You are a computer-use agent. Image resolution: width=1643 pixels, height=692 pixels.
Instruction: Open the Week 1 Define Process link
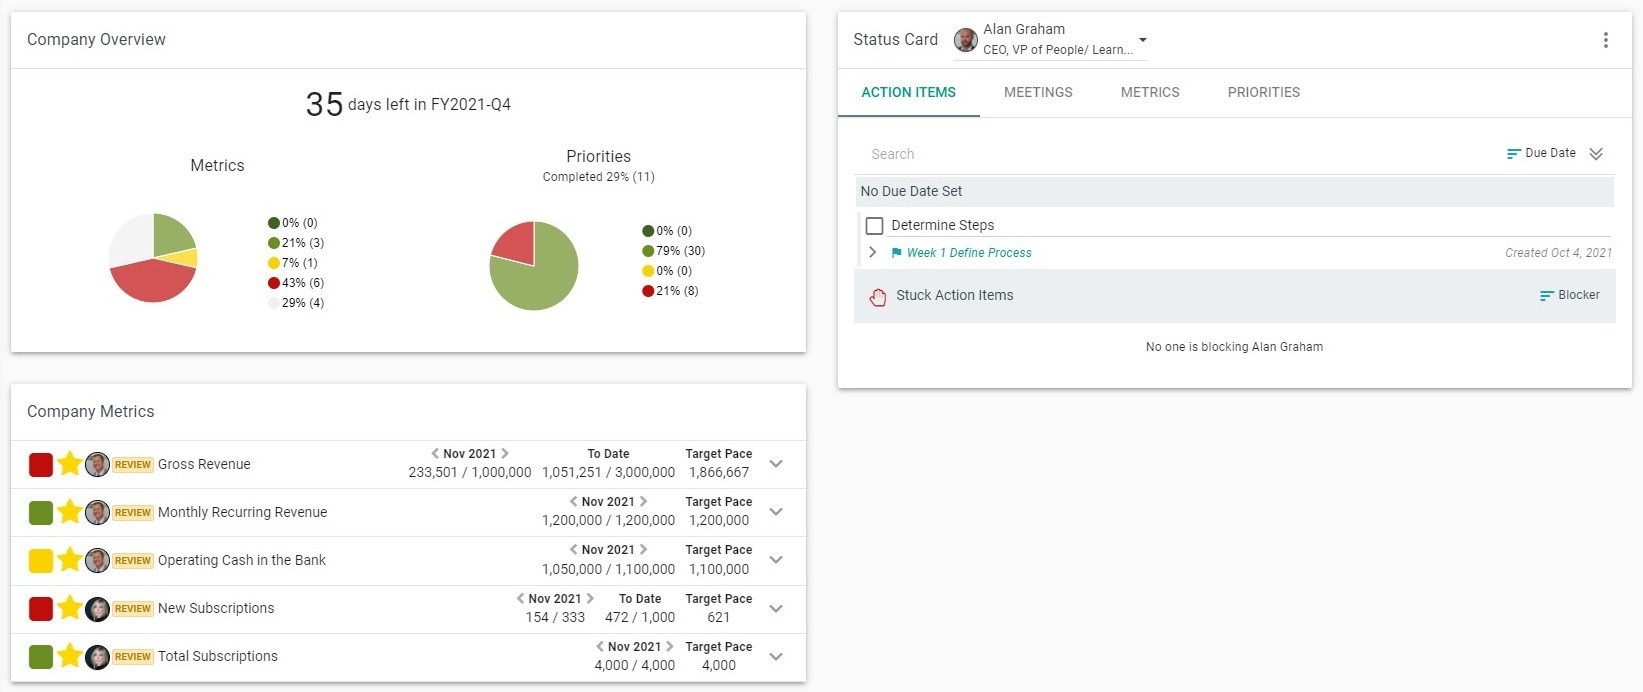[968, 253]
